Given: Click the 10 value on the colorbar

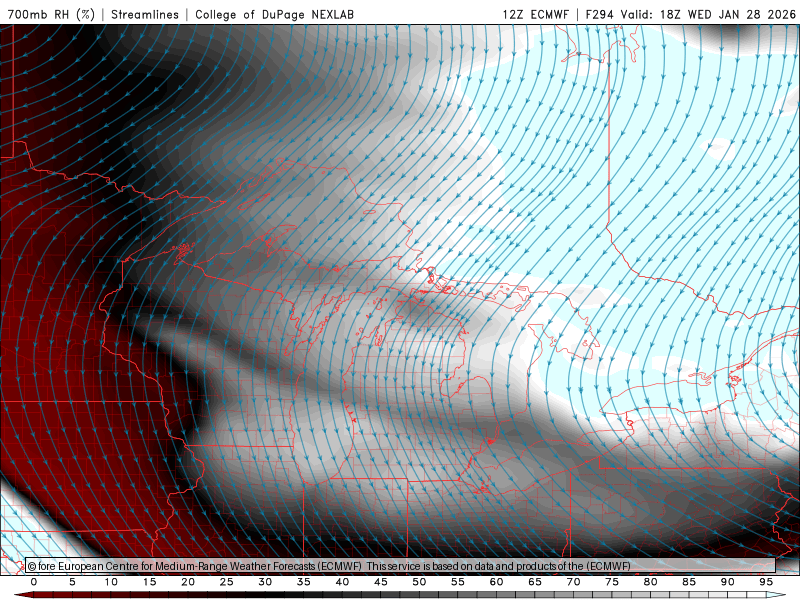Looking at the screenshot, I should (111, 582).
